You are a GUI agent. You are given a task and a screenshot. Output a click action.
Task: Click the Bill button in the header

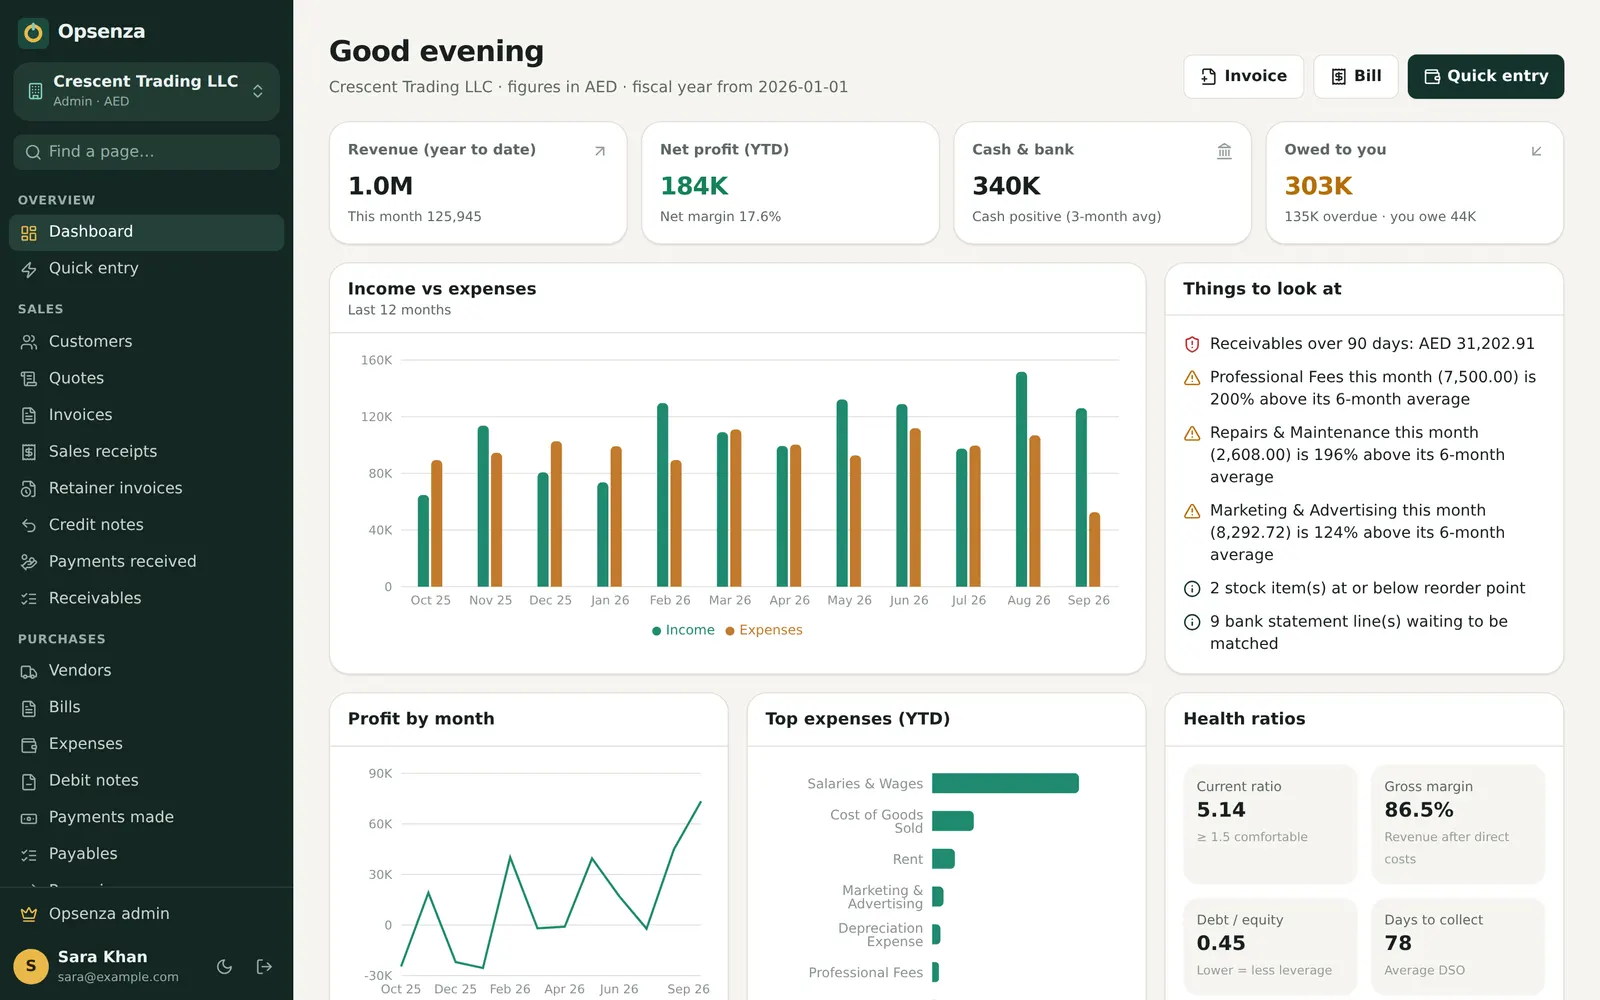1355,77
